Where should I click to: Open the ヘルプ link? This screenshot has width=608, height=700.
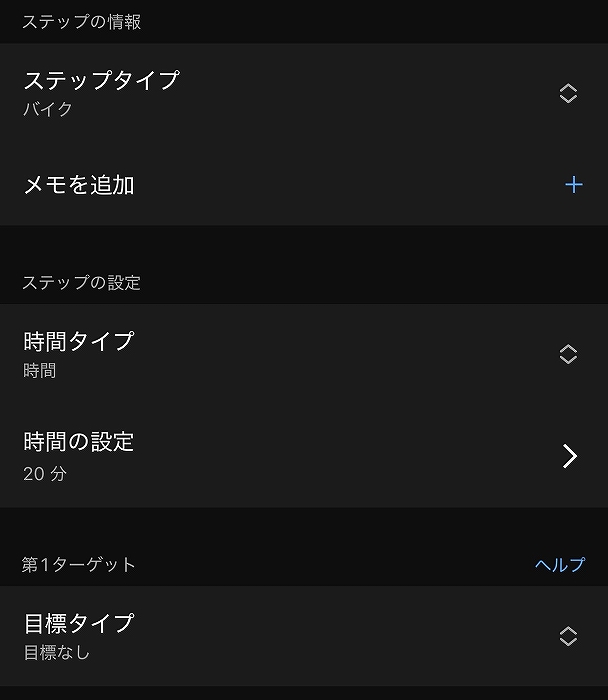559,565
